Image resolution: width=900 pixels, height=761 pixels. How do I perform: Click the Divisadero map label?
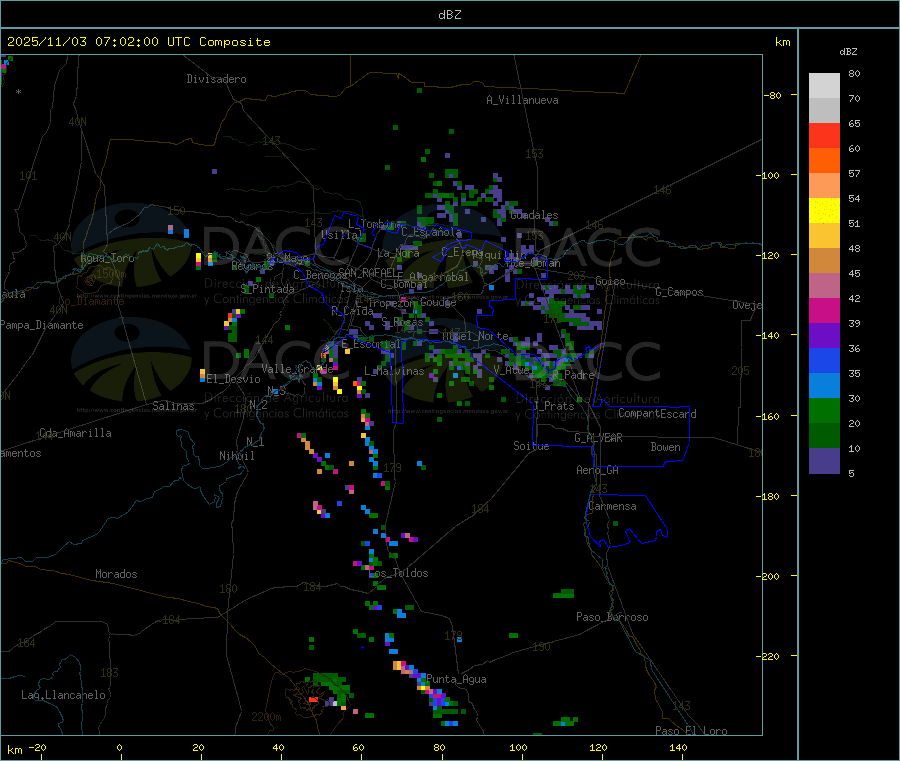tap(216, 79)
